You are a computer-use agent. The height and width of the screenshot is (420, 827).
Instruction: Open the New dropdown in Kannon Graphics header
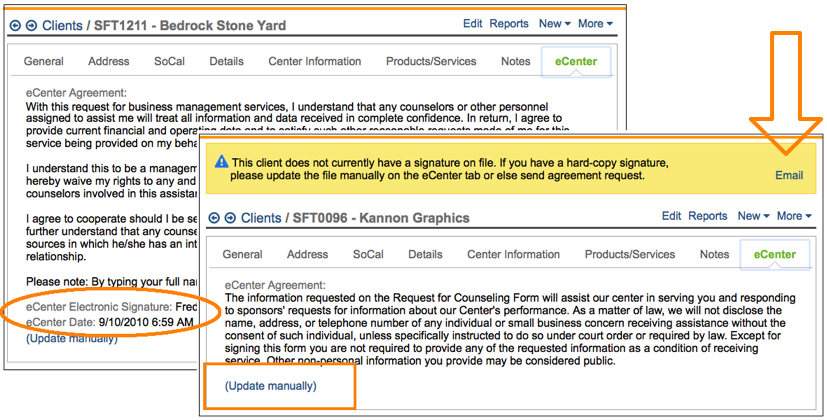coord(753,216)
